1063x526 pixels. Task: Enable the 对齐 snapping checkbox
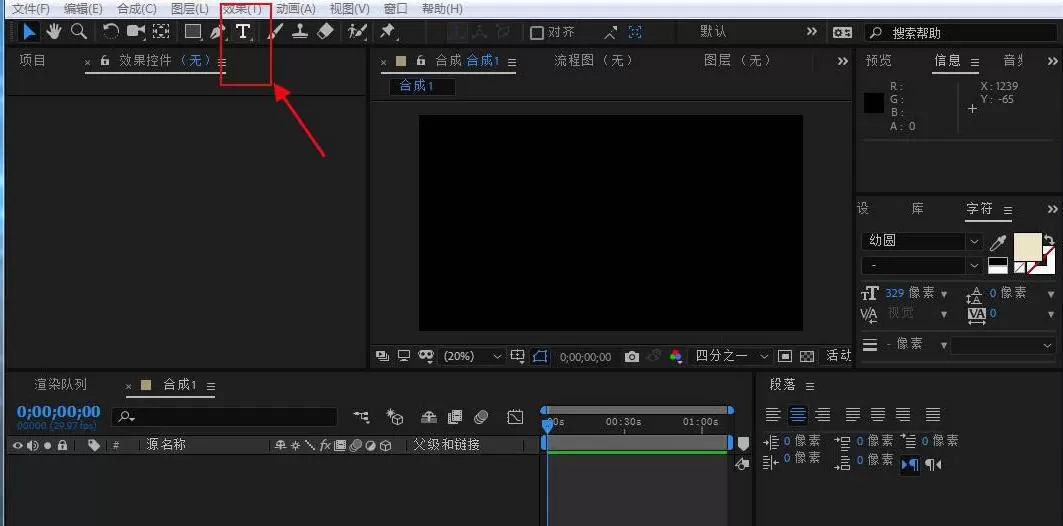click(537, 32)
